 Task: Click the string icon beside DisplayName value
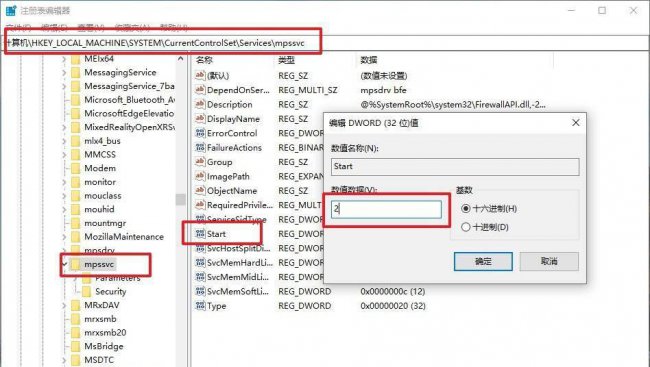coord(200,119)
